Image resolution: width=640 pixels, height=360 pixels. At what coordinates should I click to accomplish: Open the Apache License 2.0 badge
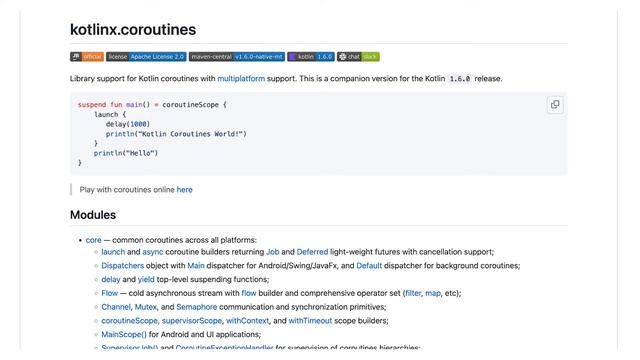tap(146, 57)
